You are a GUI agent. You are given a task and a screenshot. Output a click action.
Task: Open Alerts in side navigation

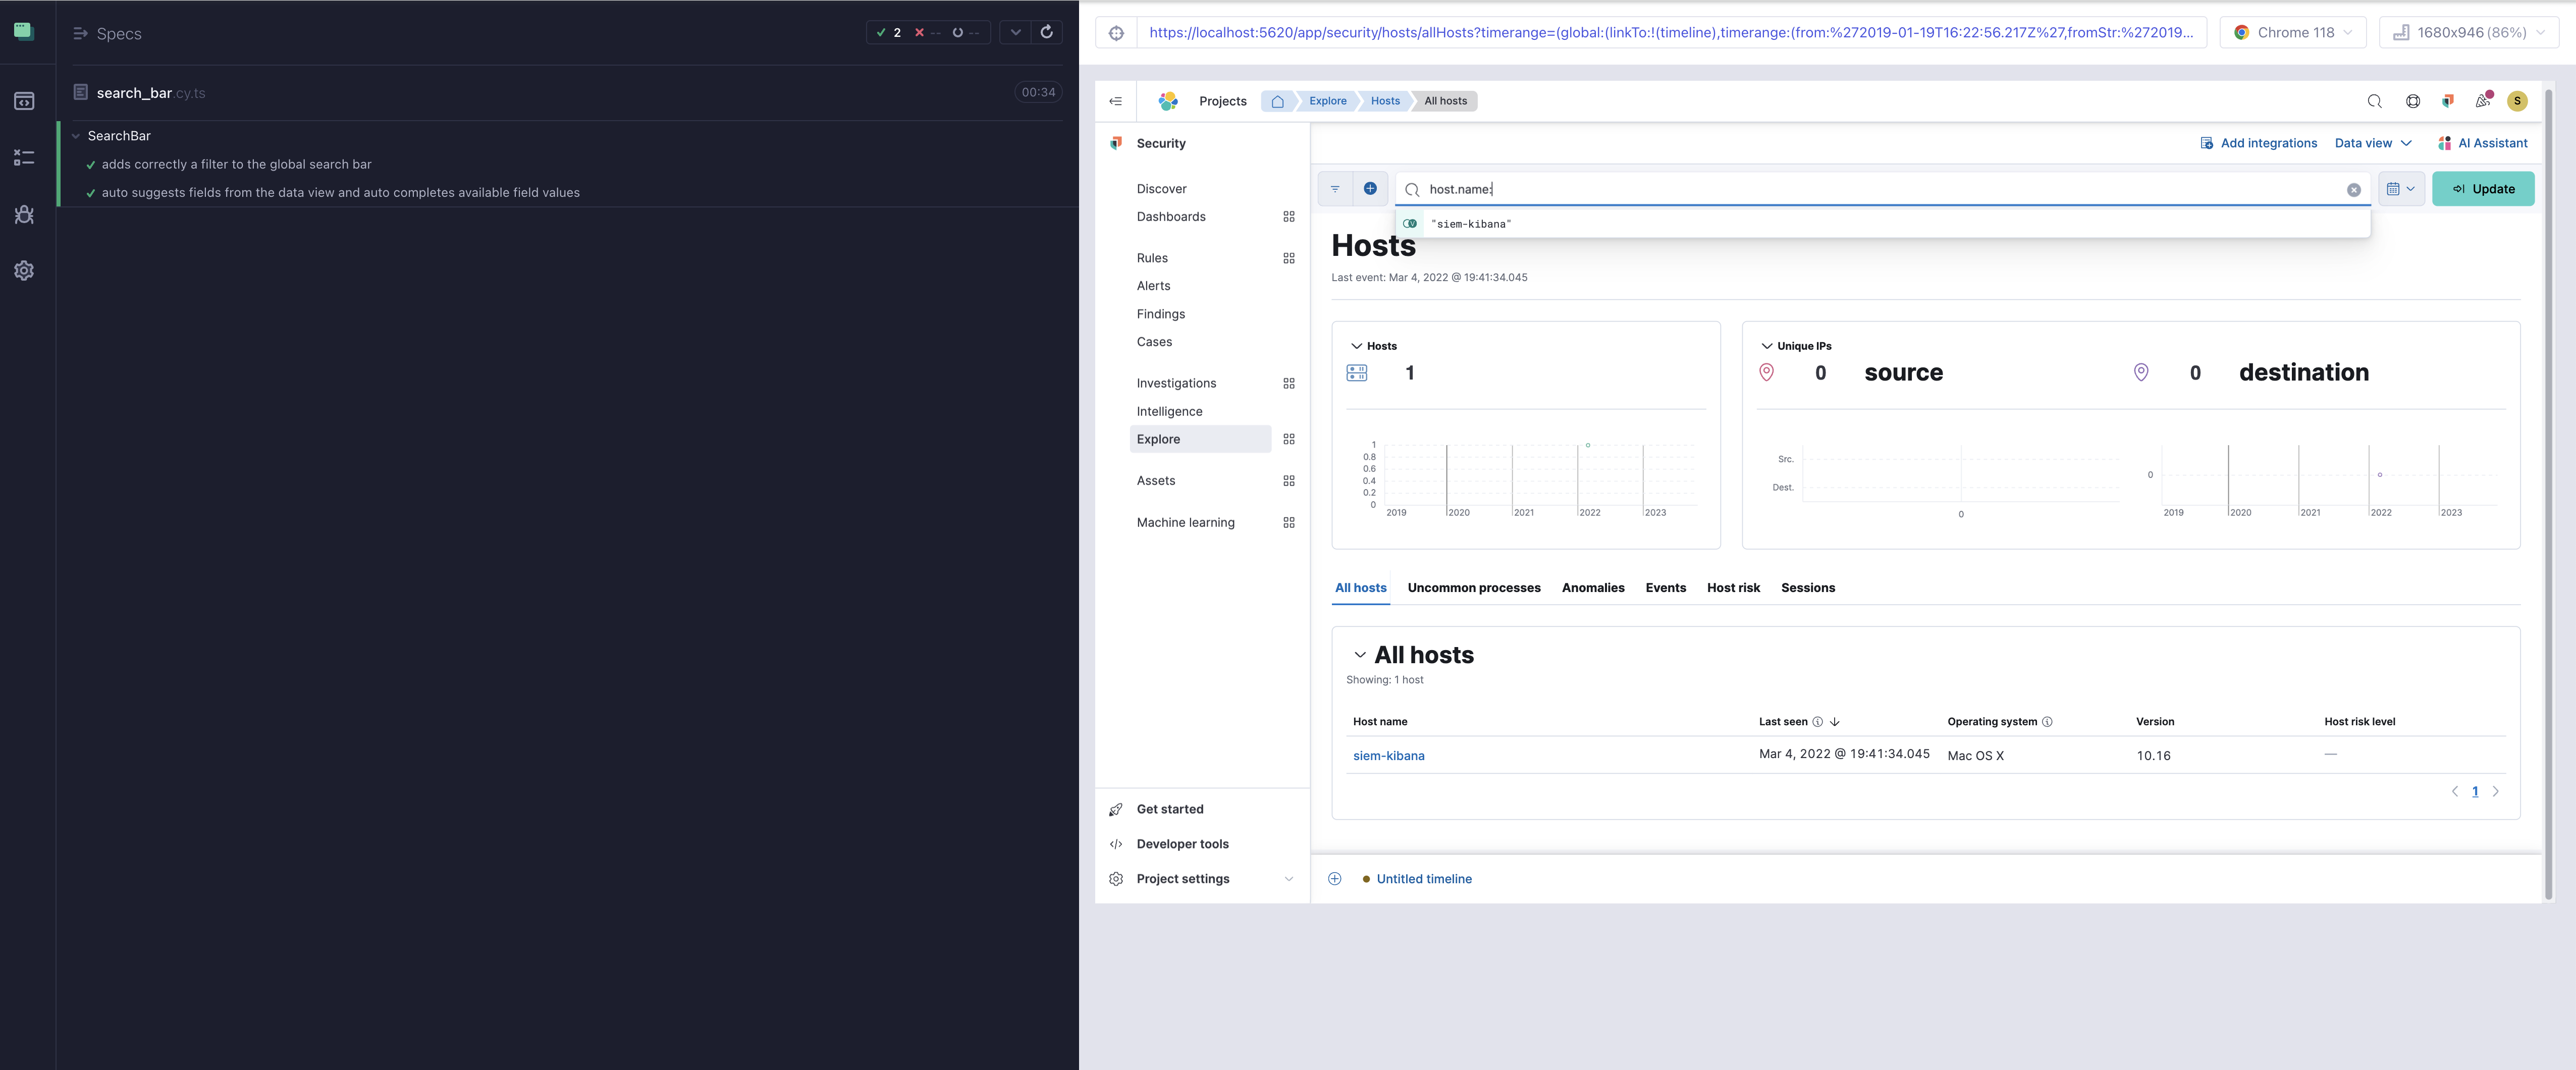tap(1153, 286)
